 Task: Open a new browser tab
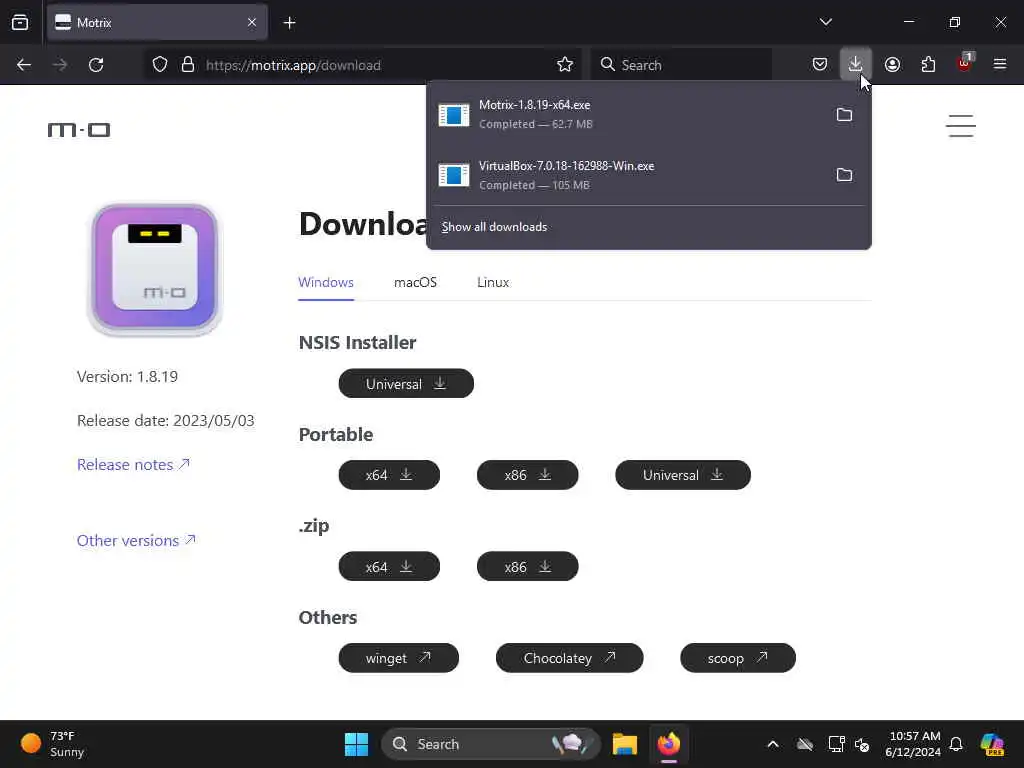click(289, 23)
